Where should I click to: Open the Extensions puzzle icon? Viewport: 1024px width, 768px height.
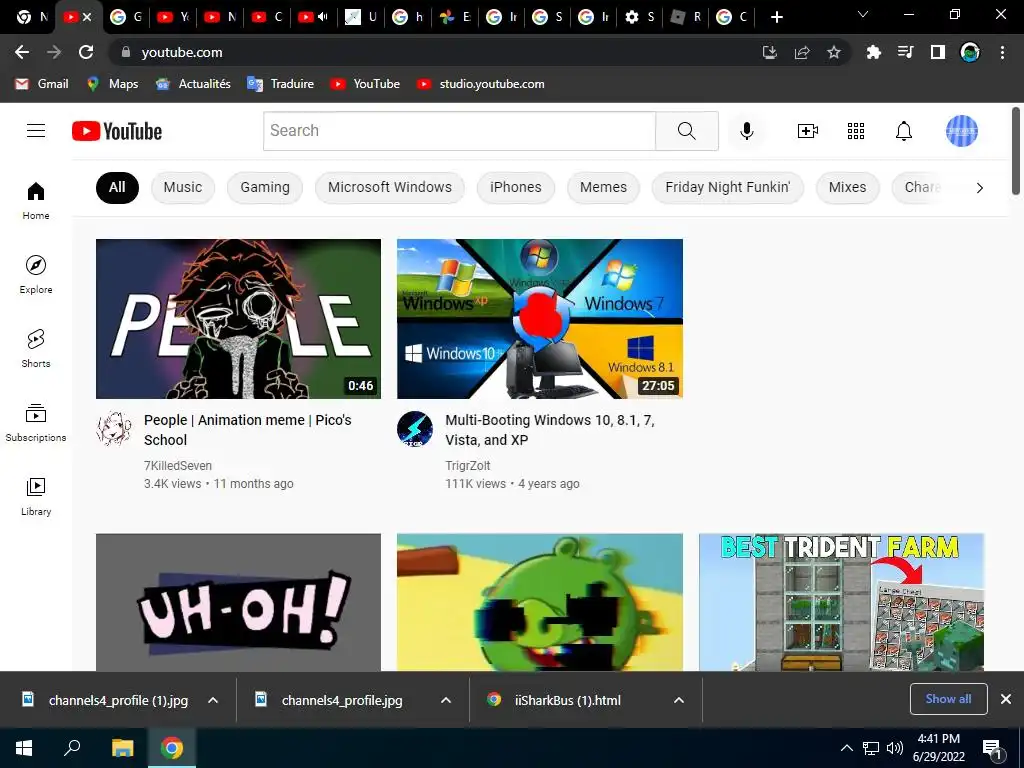click(873, 52)
